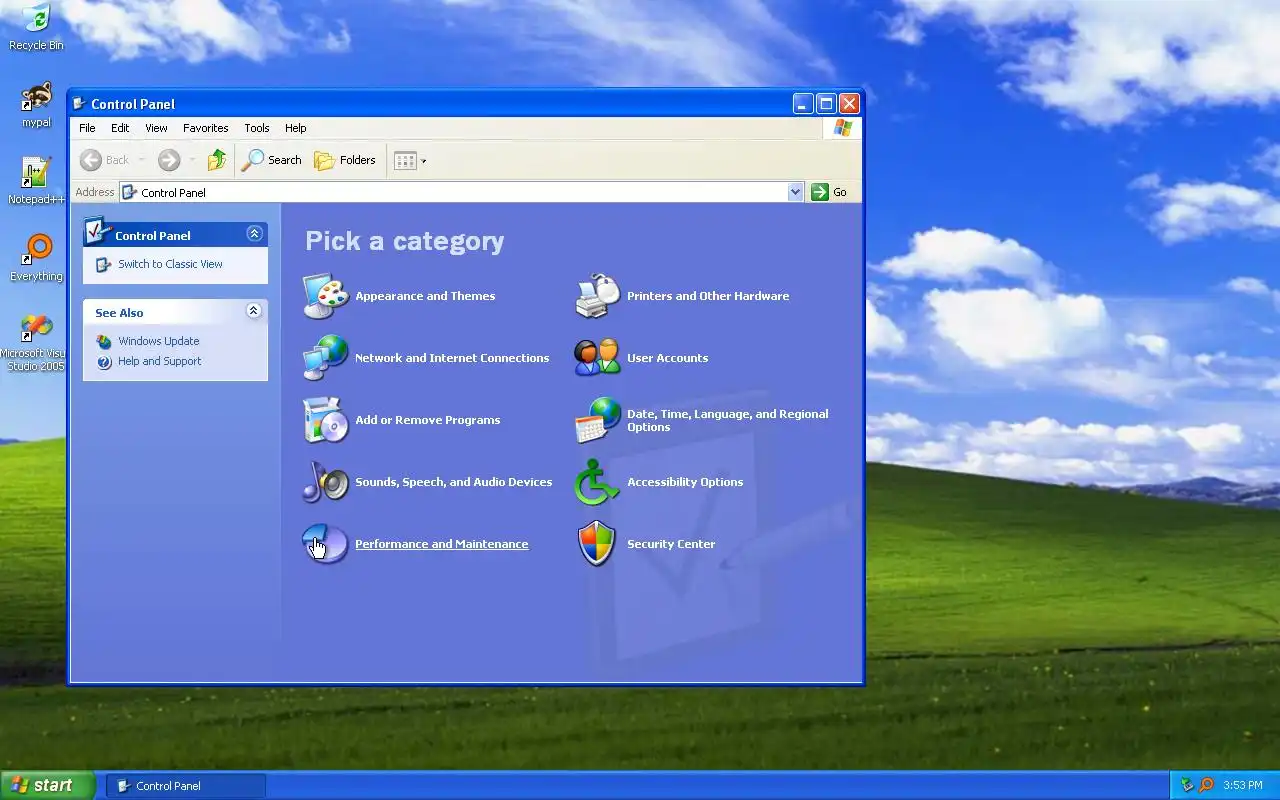The width and height of the screenshot is (1280, 800).
Task: Open the Address bar dropdown arrow
Action: coord(795,192)
